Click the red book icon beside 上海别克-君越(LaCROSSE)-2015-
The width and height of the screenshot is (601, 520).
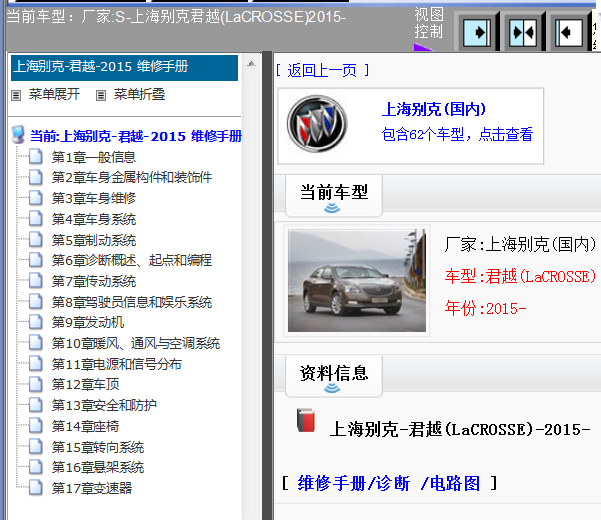click(x=306, y=420)
